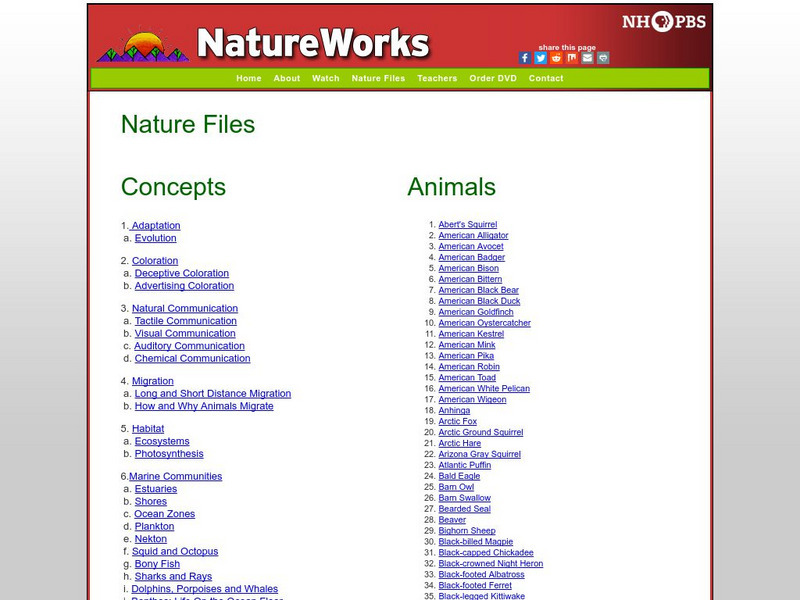Viewport: 800px width, 600px height.
Task: Open the Nekton link
Action: [151, 539]
